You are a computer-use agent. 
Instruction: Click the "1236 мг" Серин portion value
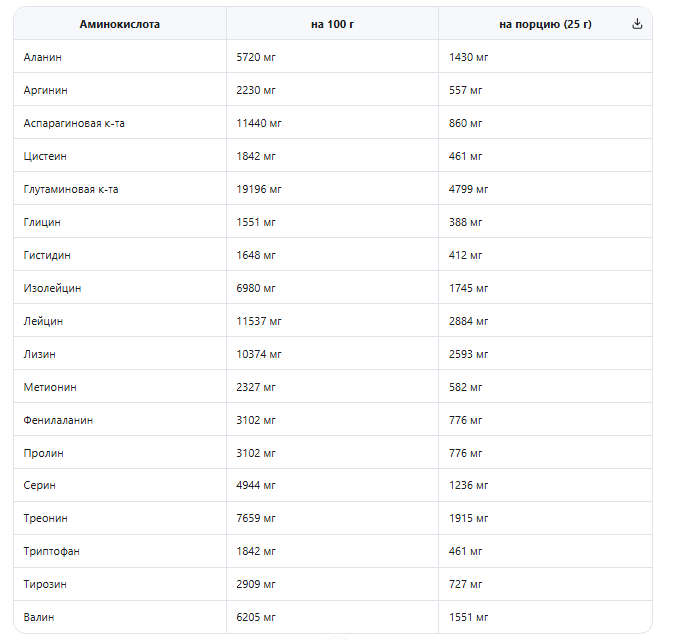point(469,485)
